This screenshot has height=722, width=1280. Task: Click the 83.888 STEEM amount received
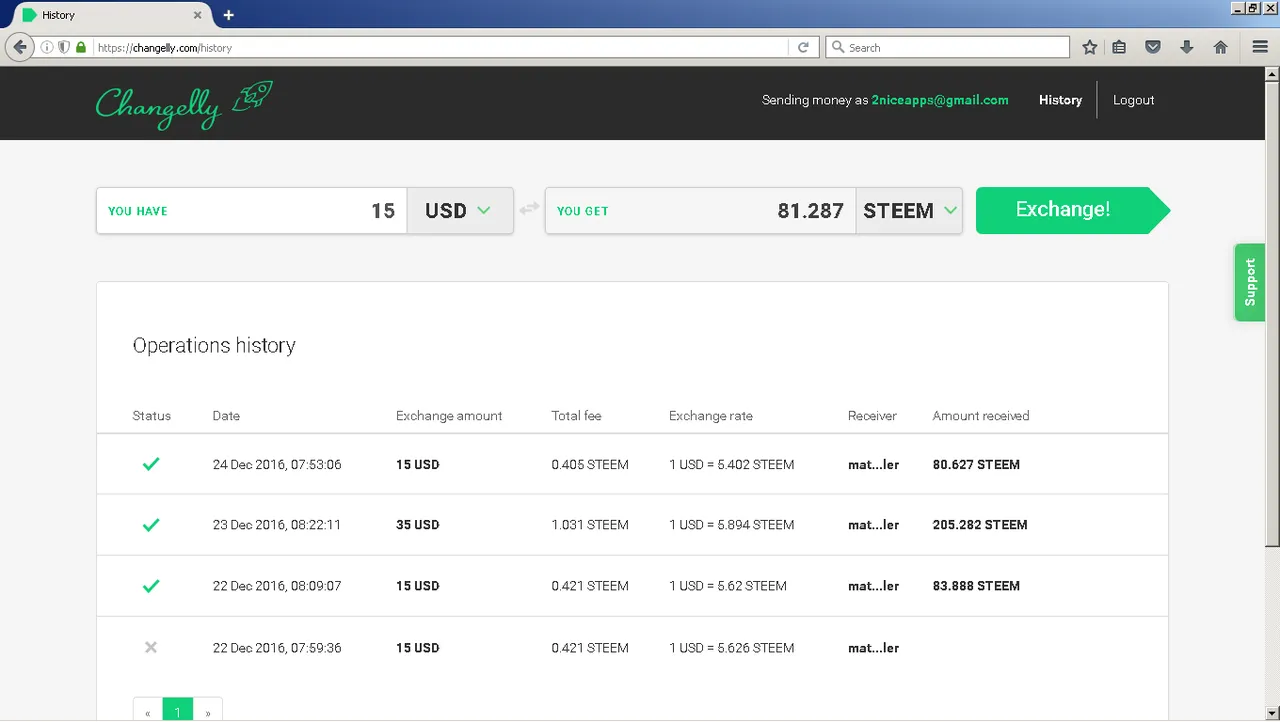pyautogui.click(x=976, y=586)
